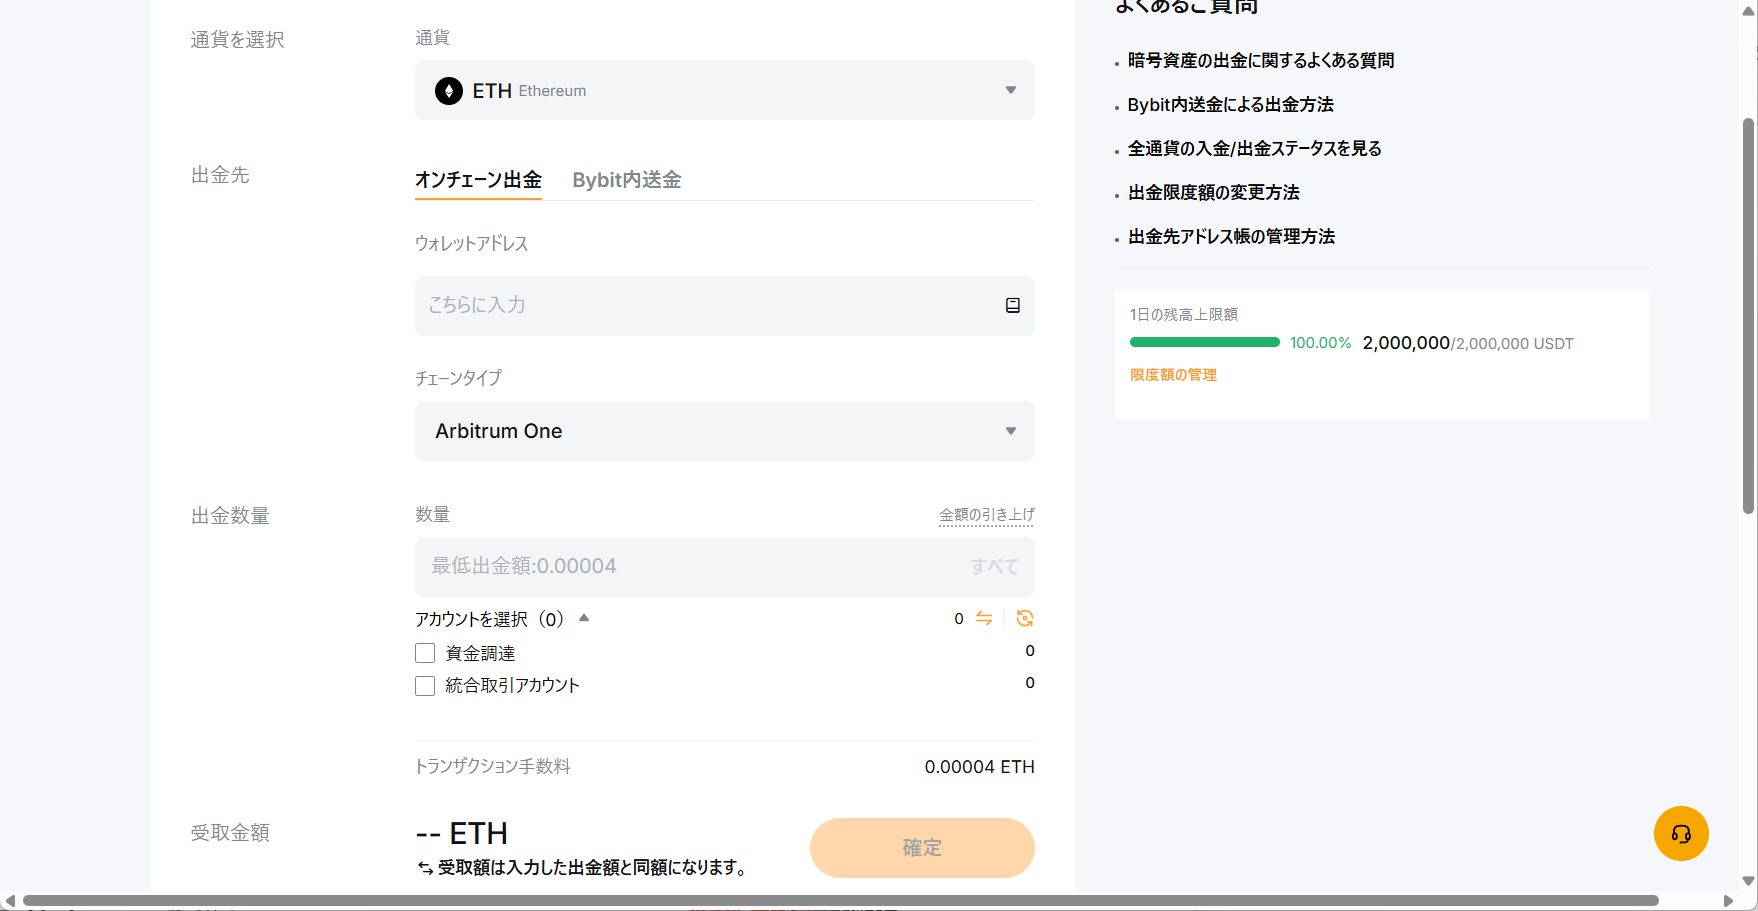Viewport: 1758px width, 911px height.
Task: Open the 出金限度額の変更方法 FAQ link
Action: [x=1213, y=193]
